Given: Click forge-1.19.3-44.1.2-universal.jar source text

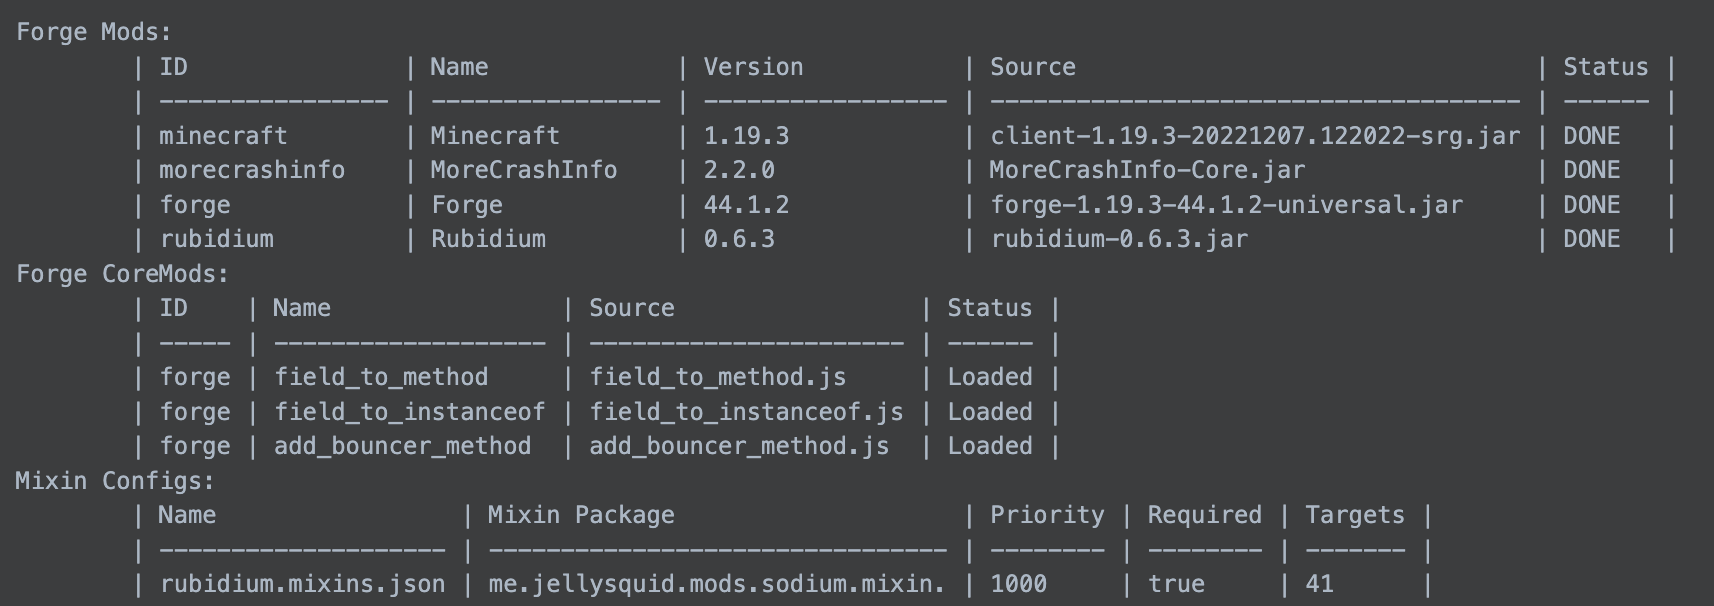Looking at the screenshot, I should coord(1226,205).
